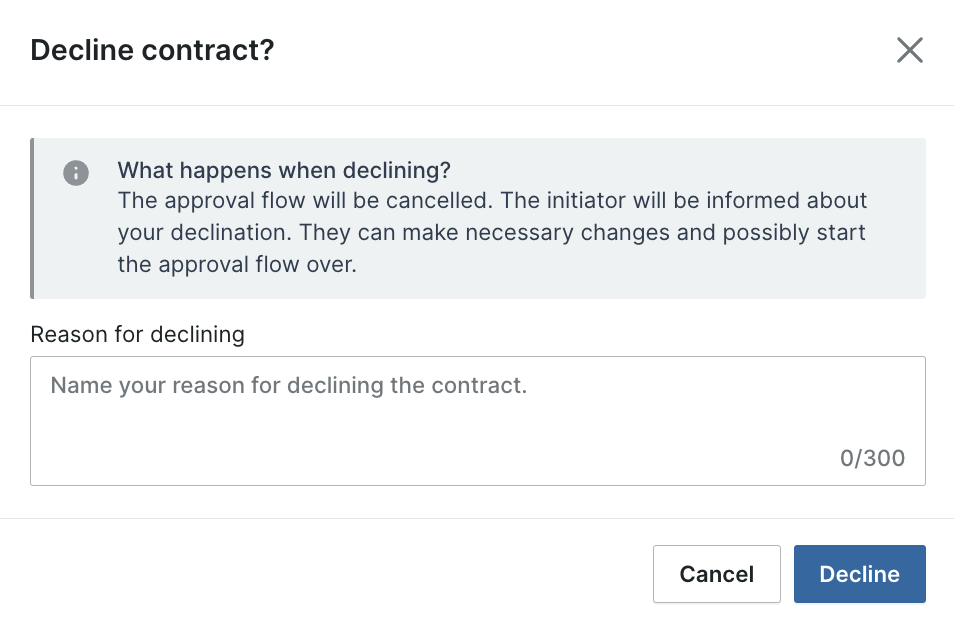Click the 'Reason for declining' field label
The height and width of the screenshot is (620, 954).
138,334
